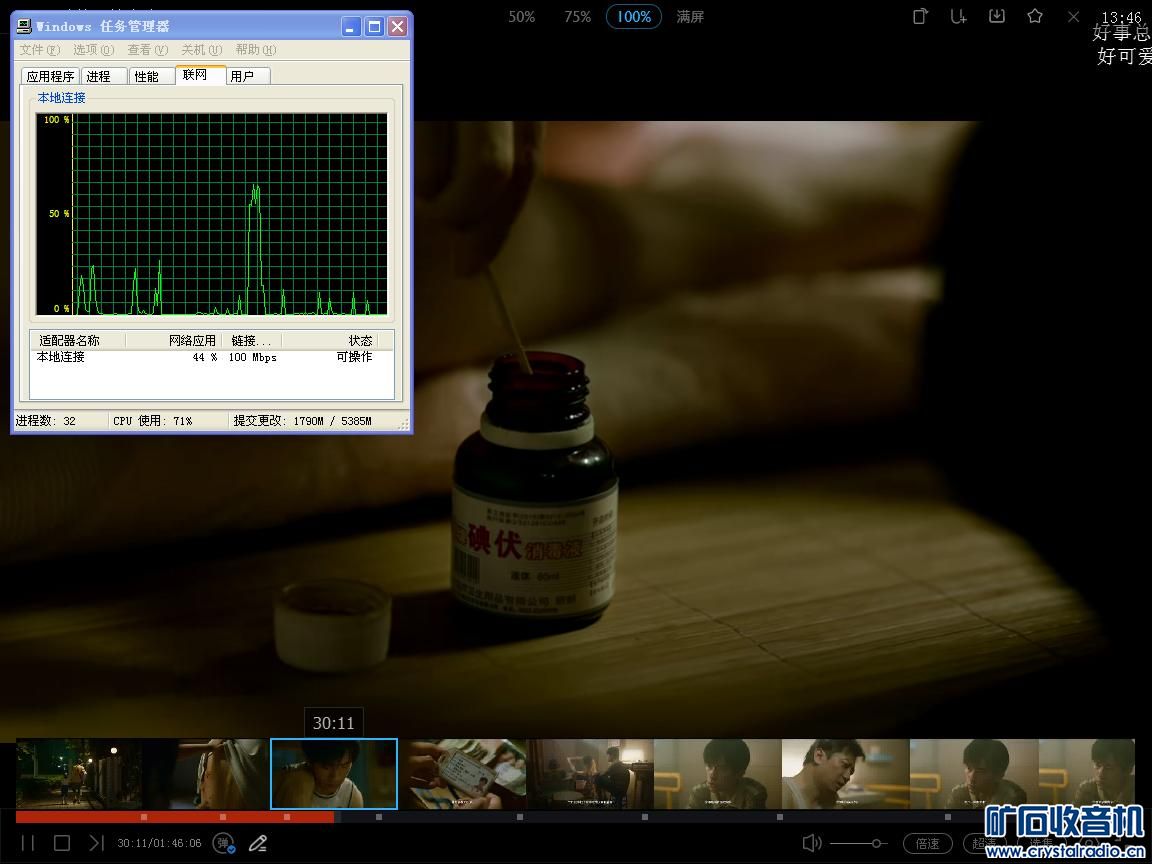Click the 提交更改 memory status entry

click(x=303, y=421)
